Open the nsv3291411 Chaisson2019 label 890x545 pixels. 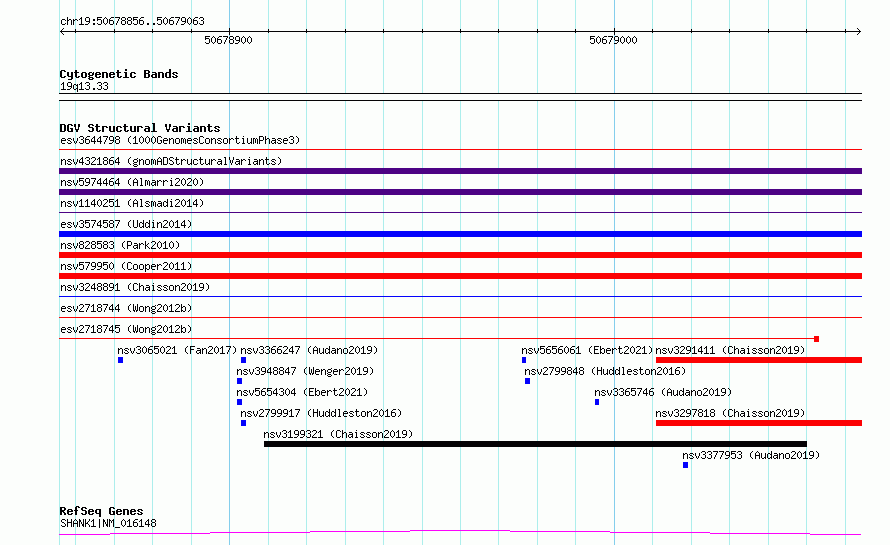point(731,350)
